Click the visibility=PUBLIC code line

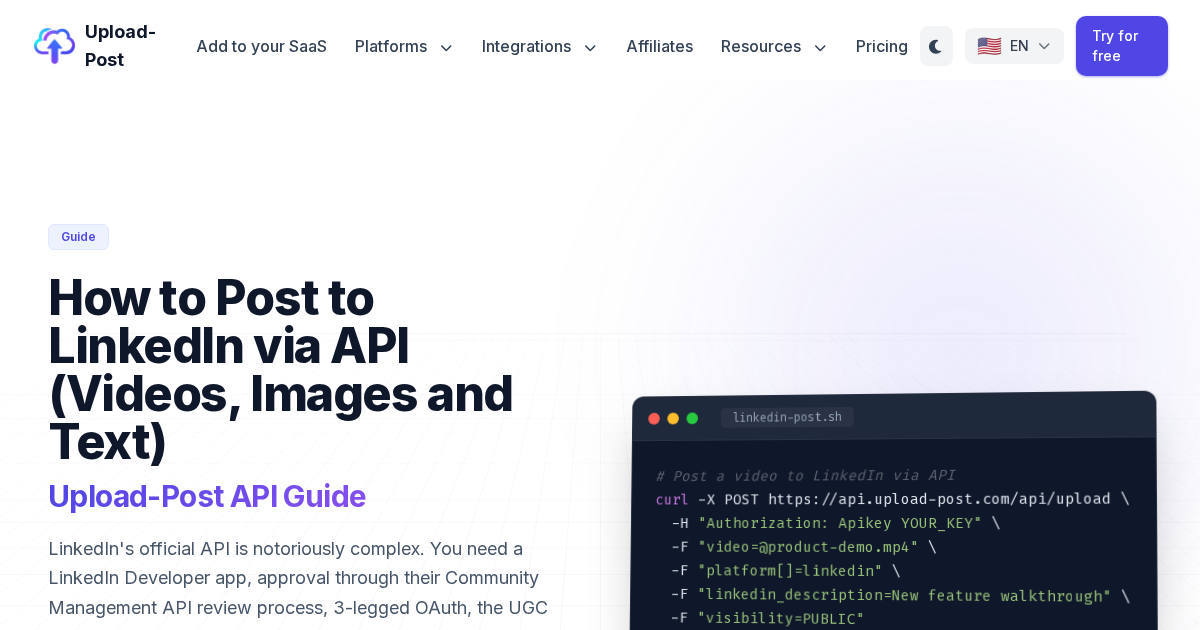[x=767, y=619]
